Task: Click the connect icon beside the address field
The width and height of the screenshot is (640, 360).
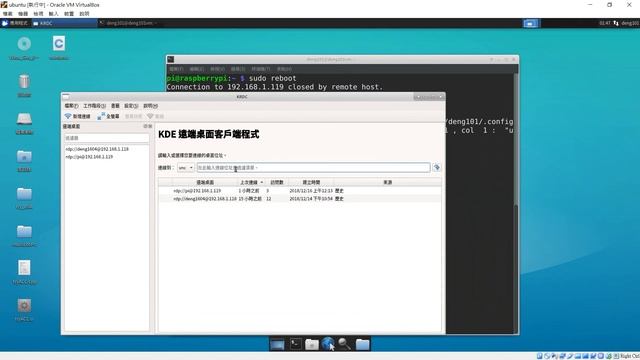Action: tap(436, 167)
